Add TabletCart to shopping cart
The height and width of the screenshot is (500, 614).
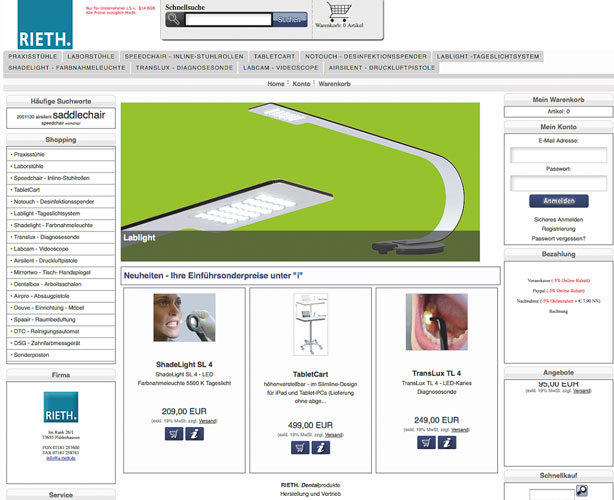pyautogui.click(x=300, y=448)
